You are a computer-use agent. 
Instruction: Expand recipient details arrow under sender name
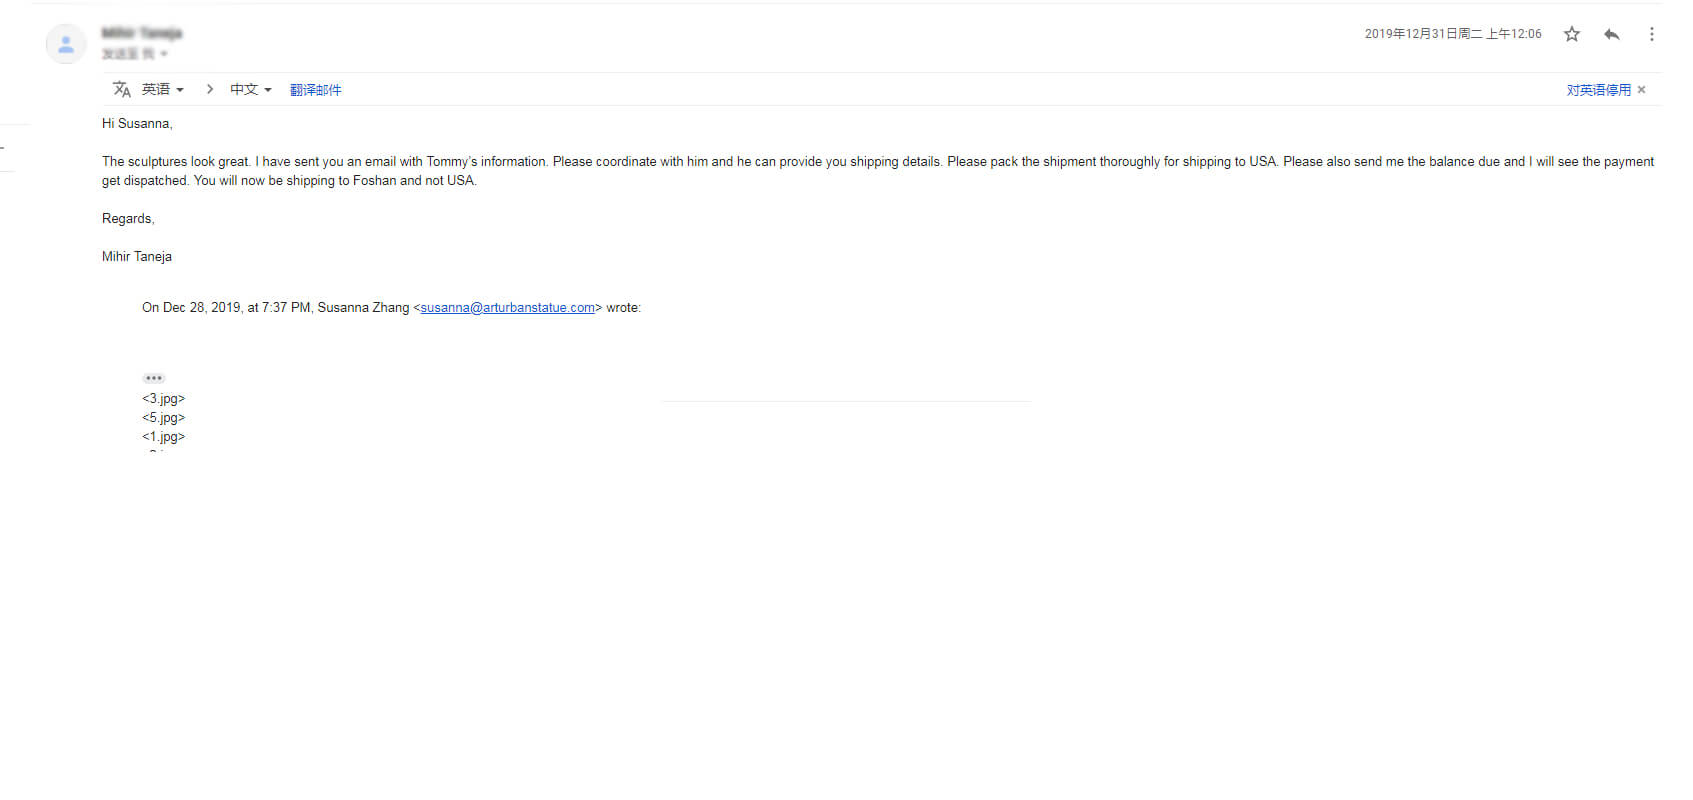(x=164, y=54)
